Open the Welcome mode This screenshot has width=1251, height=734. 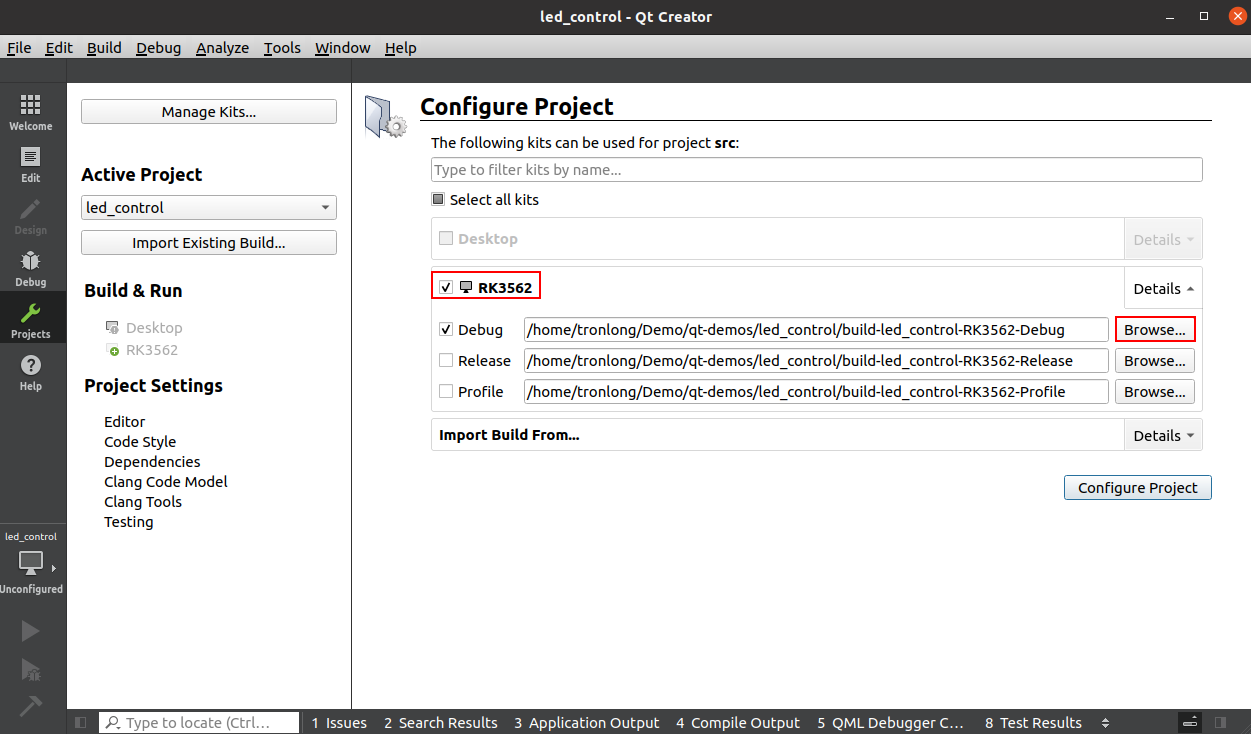tap(31, 113)
